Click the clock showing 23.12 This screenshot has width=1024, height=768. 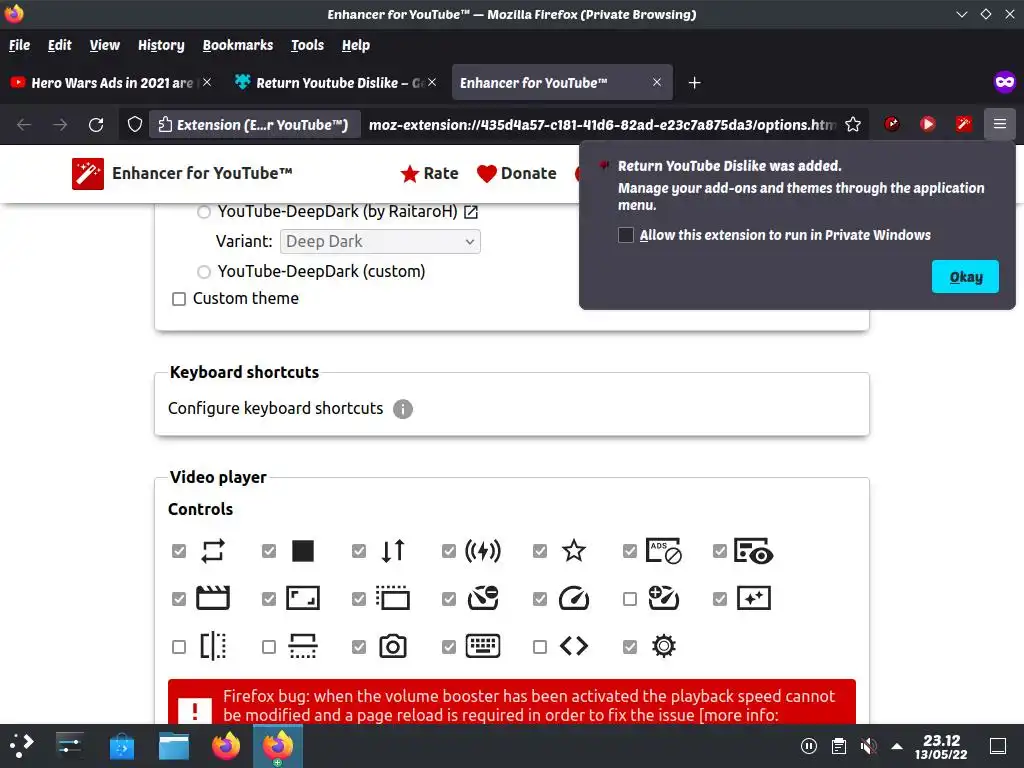[x=941, y=747]
